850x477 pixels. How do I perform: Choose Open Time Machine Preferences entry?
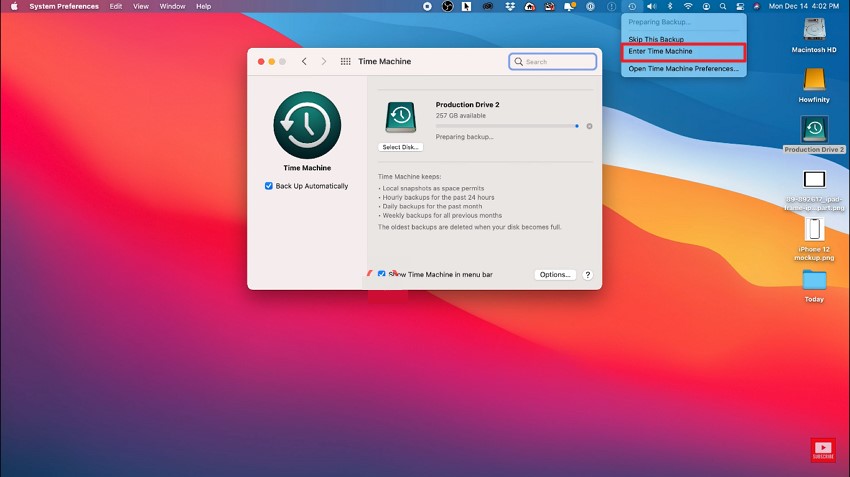[683, 69]
